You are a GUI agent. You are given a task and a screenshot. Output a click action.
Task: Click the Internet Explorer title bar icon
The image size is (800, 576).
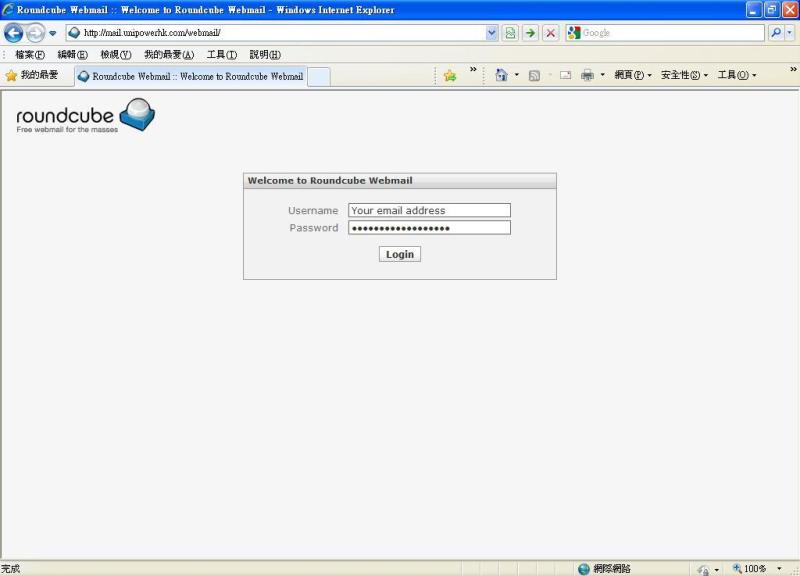pos(8,10)
